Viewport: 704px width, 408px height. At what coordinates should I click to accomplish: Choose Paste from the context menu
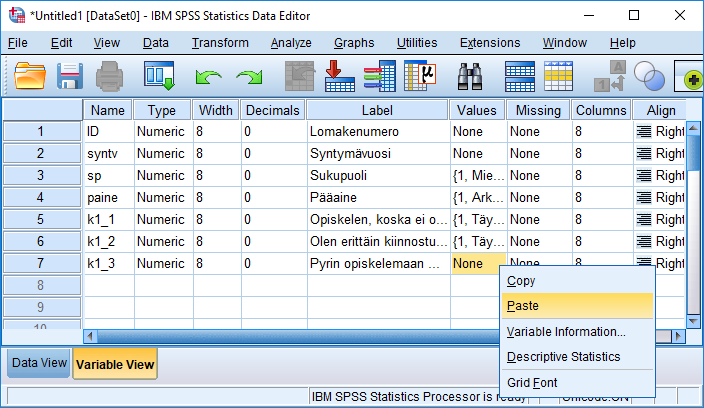pyautogui.click(x=577, y=306)
